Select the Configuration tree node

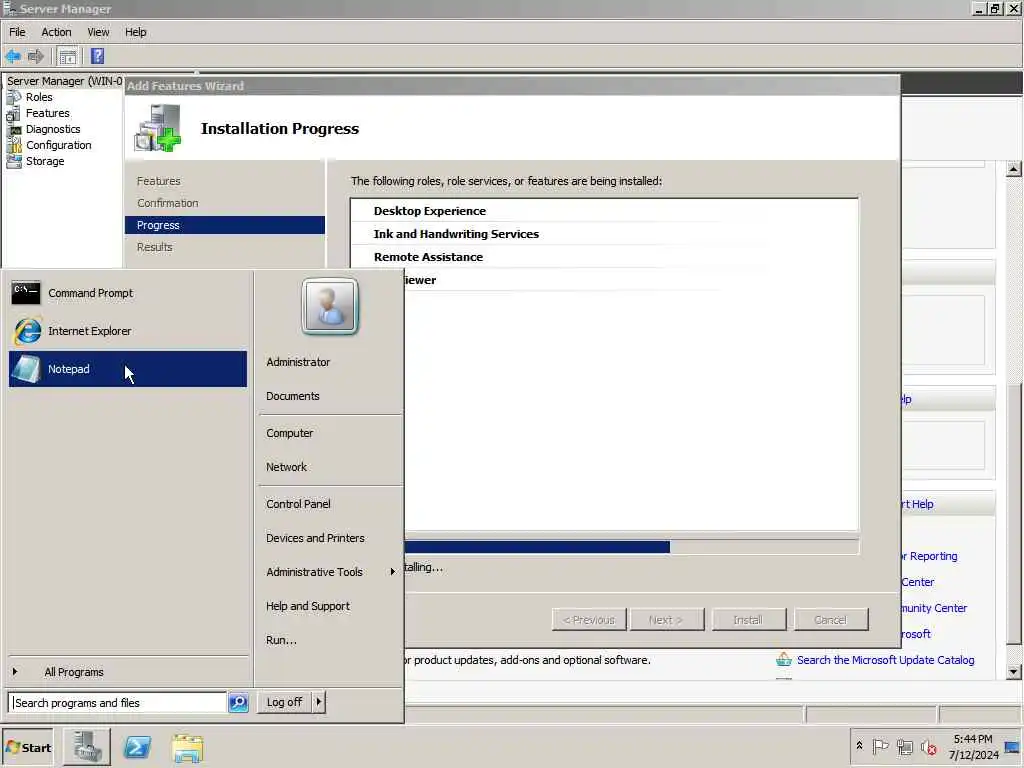(x=59, y=145)
